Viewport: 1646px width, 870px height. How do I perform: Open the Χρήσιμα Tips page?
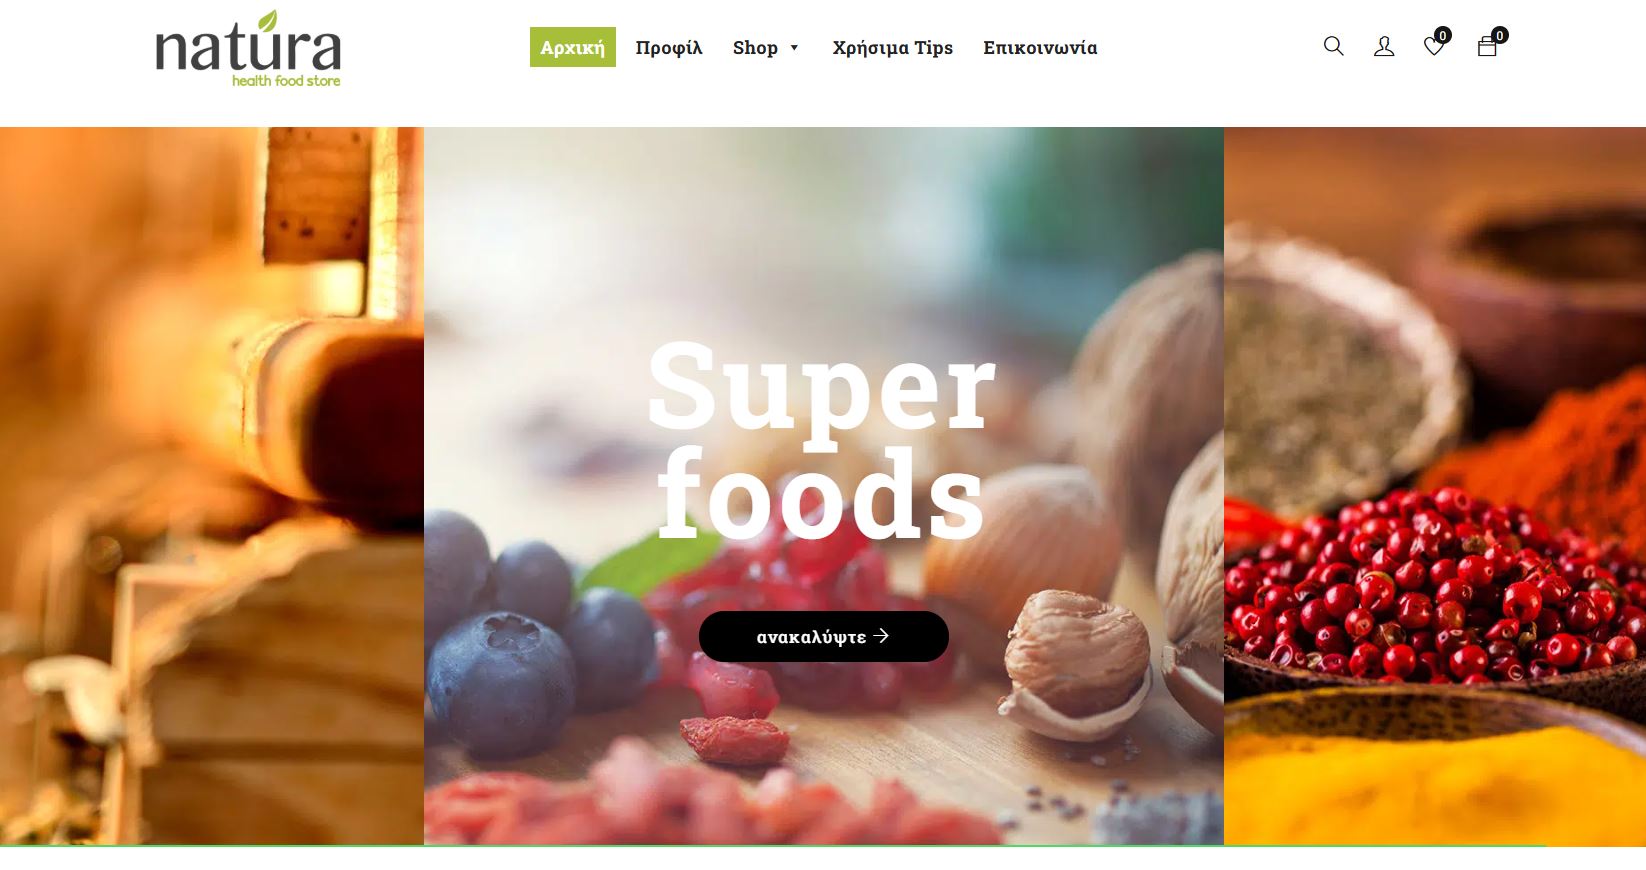pyautogui.click(x=893, y=47)
